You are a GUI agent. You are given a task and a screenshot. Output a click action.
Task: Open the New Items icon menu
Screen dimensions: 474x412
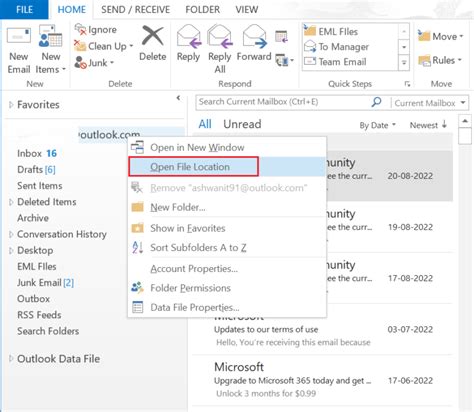click(x=51, y=37)
